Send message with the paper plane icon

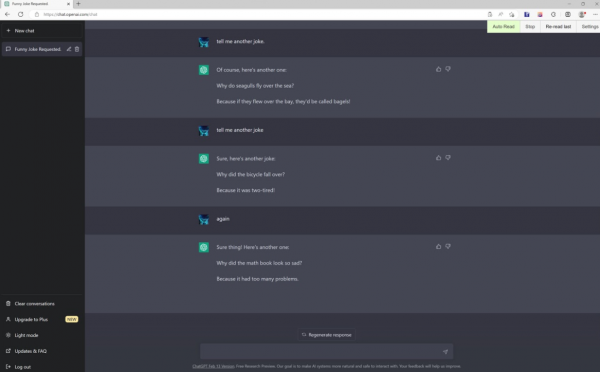445,352
